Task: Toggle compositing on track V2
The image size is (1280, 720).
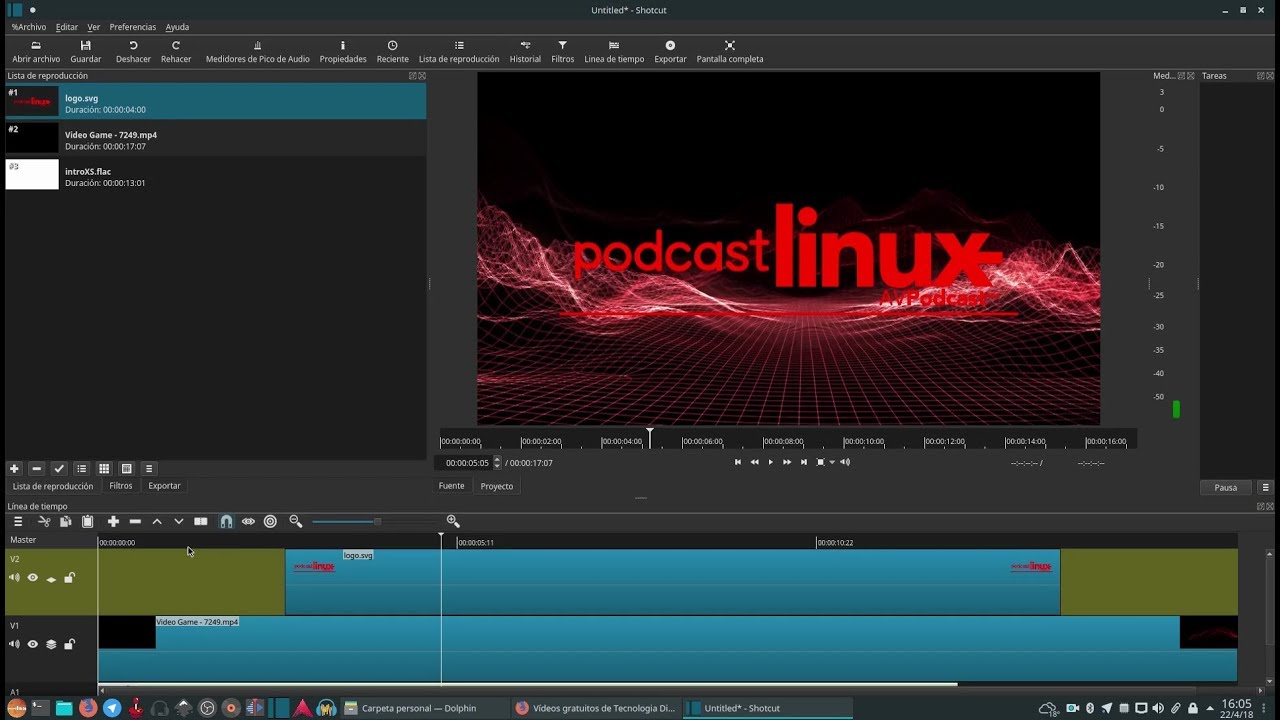Action: coord(51,578)
